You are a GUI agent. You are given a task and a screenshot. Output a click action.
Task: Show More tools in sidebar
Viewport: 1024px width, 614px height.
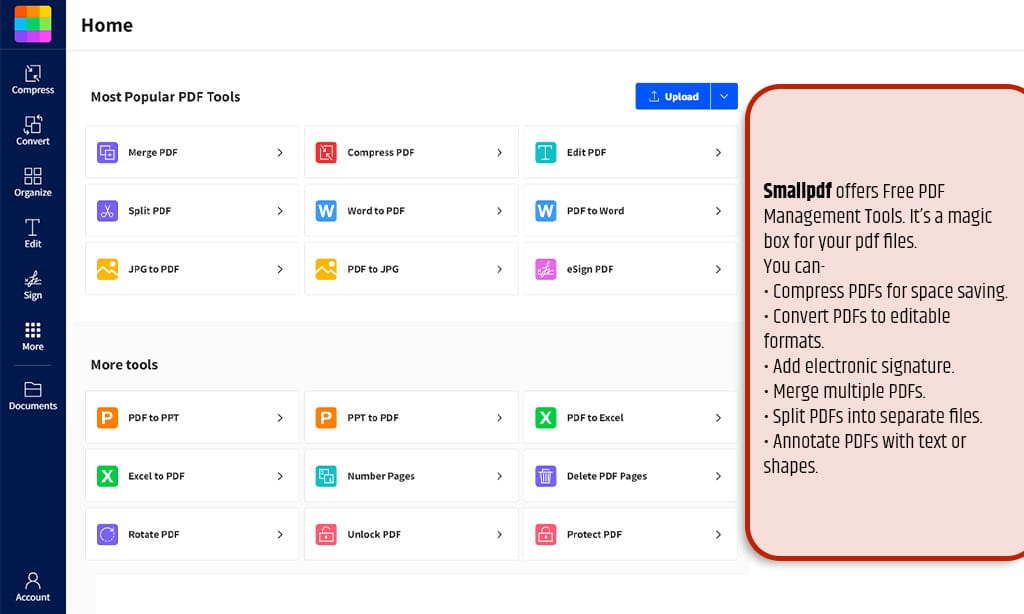pos(33,336)
